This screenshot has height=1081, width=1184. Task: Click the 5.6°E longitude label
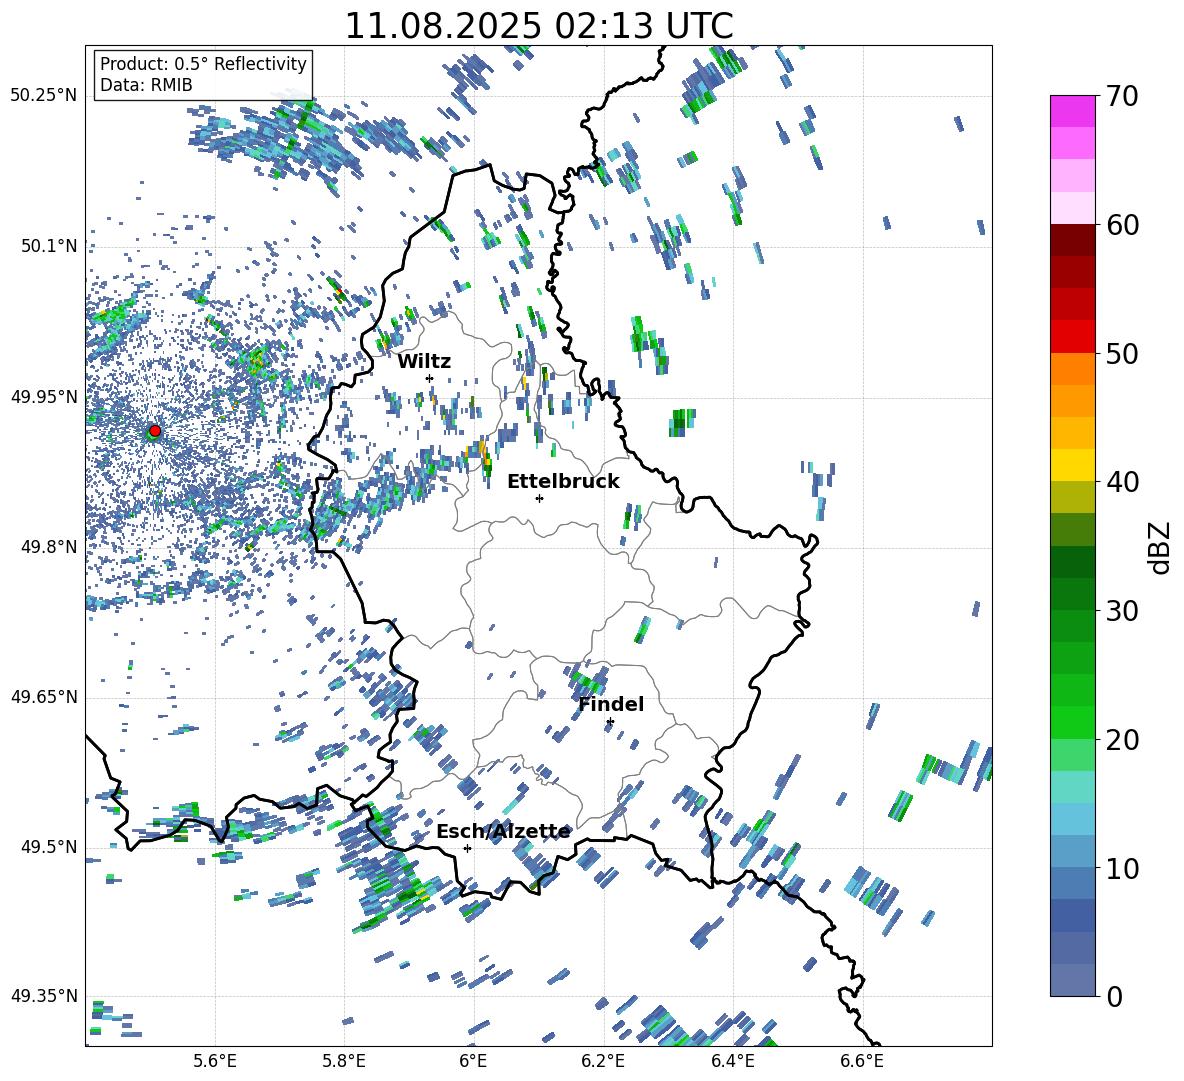click(215, 1061)
